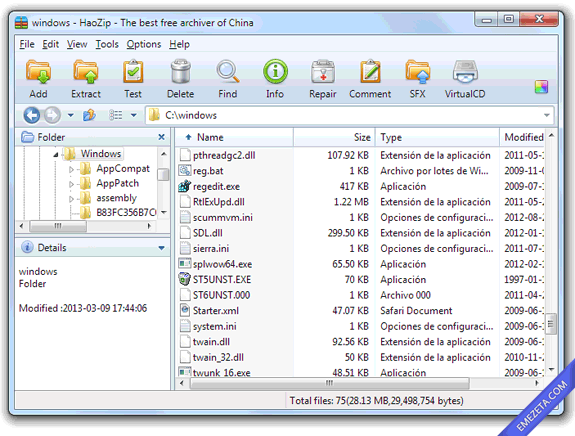The width and height of the screenshot is (575, 436).
Task: Click the reg.bat file icon
Action: pos(185,171)
